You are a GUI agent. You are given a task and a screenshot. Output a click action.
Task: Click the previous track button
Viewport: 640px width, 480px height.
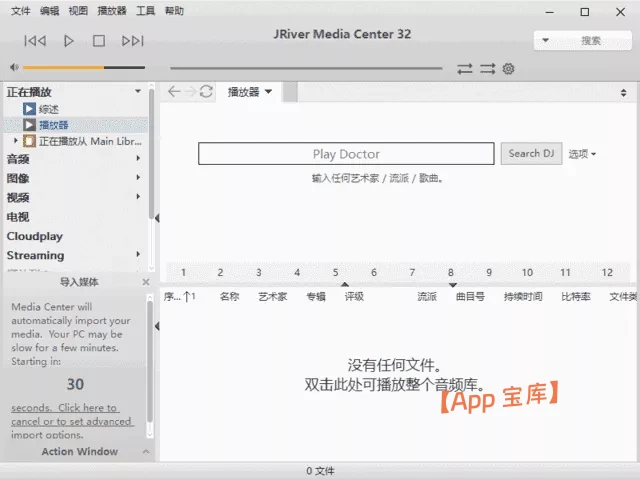[35, 41]
